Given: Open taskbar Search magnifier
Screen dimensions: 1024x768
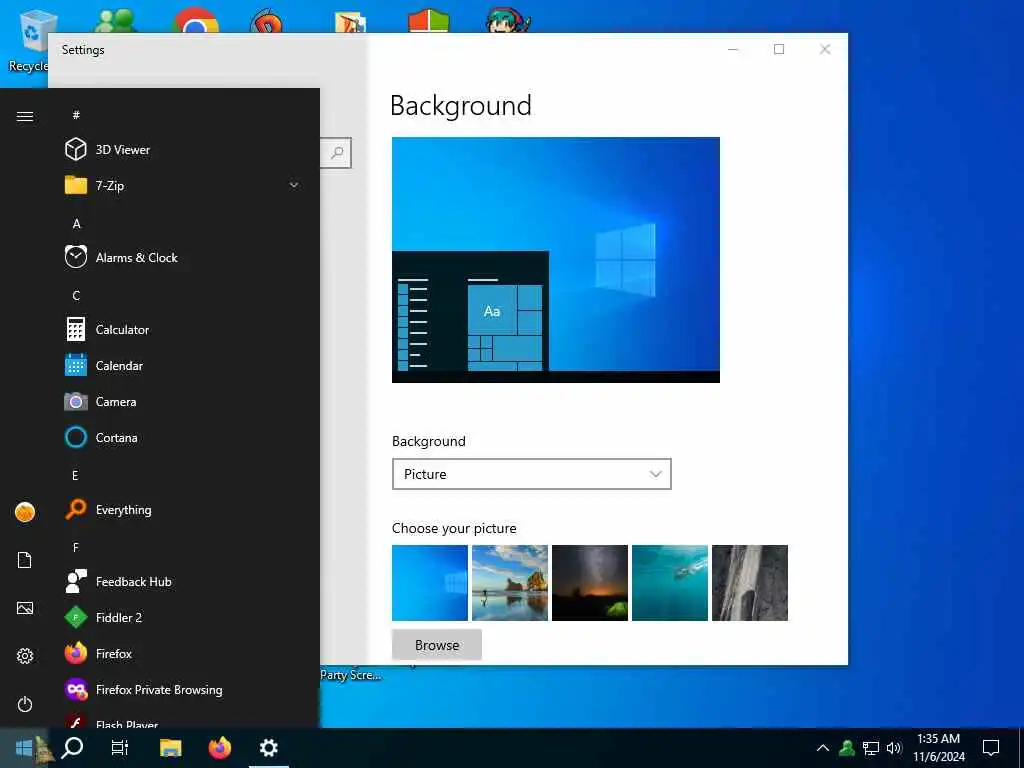Looking at the screenshot, I should pyautogui.click(x=72, y=747).
